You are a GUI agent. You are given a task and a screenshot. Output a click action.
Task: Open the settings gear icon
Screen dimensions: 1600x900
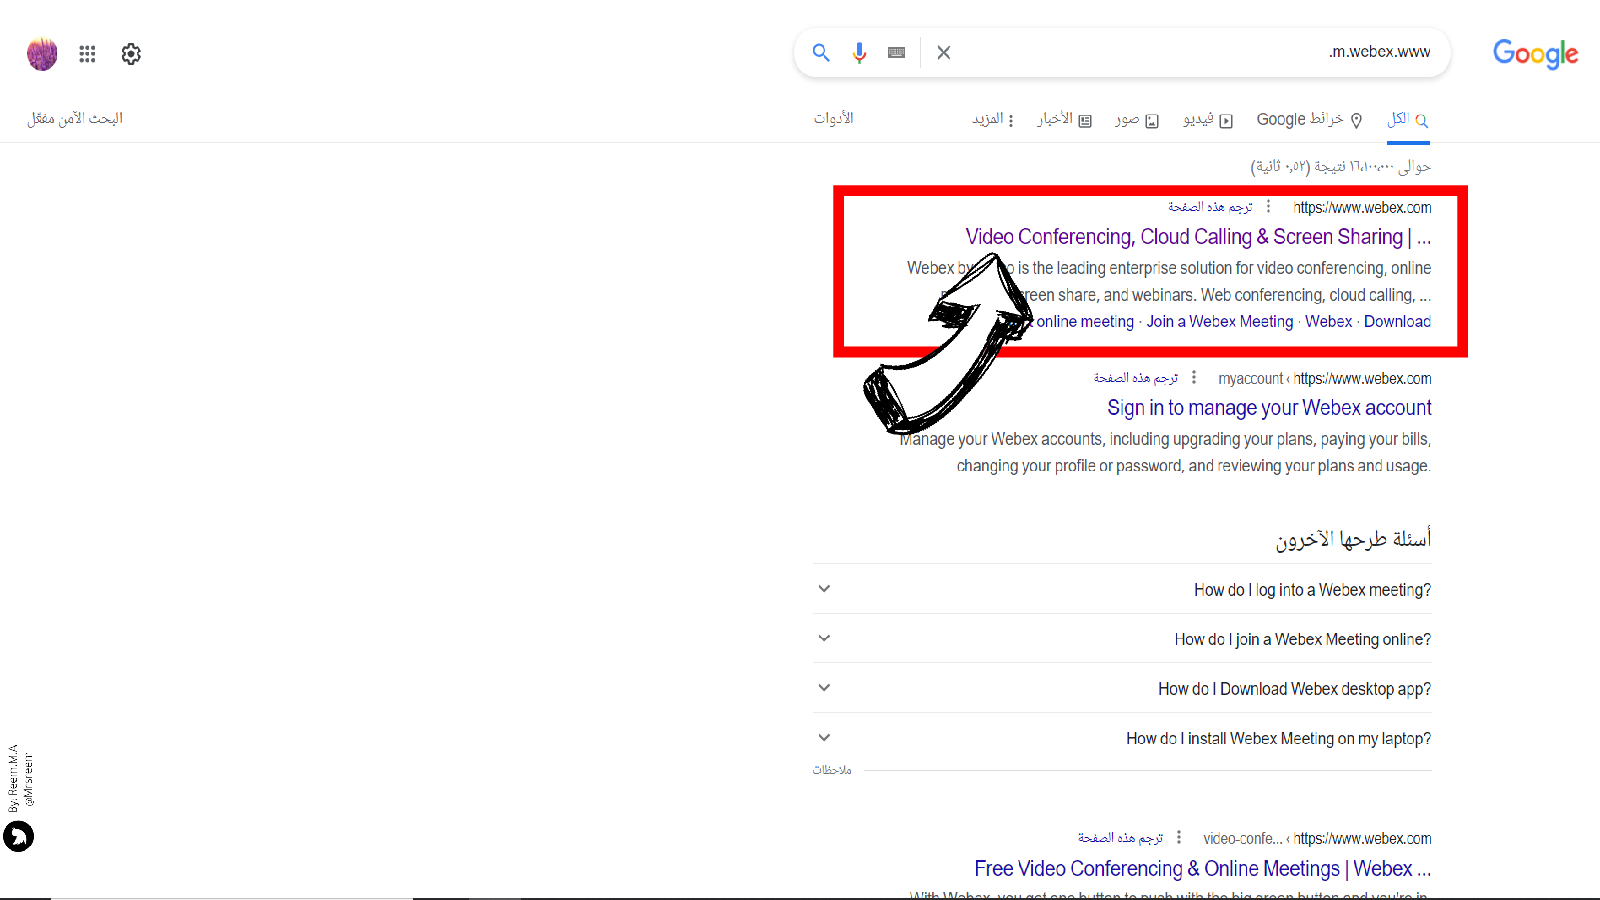[x=131, y=54]
